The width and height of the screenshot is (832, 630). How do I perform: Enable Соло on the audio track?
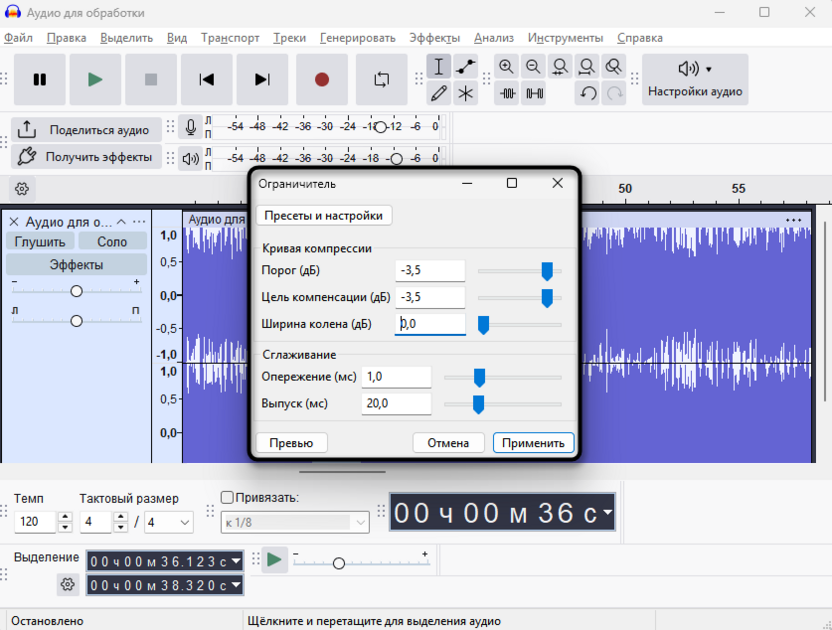click(111, 241)
